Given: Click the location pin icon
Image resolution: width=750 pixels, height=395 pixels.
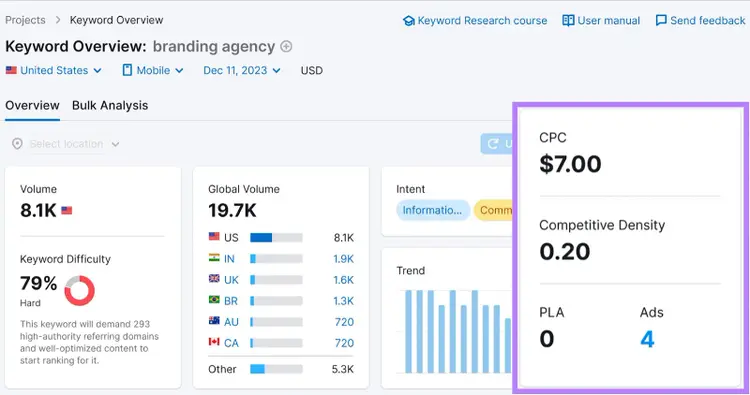Looking at the screenshot, I should click(x=17, y=144).
